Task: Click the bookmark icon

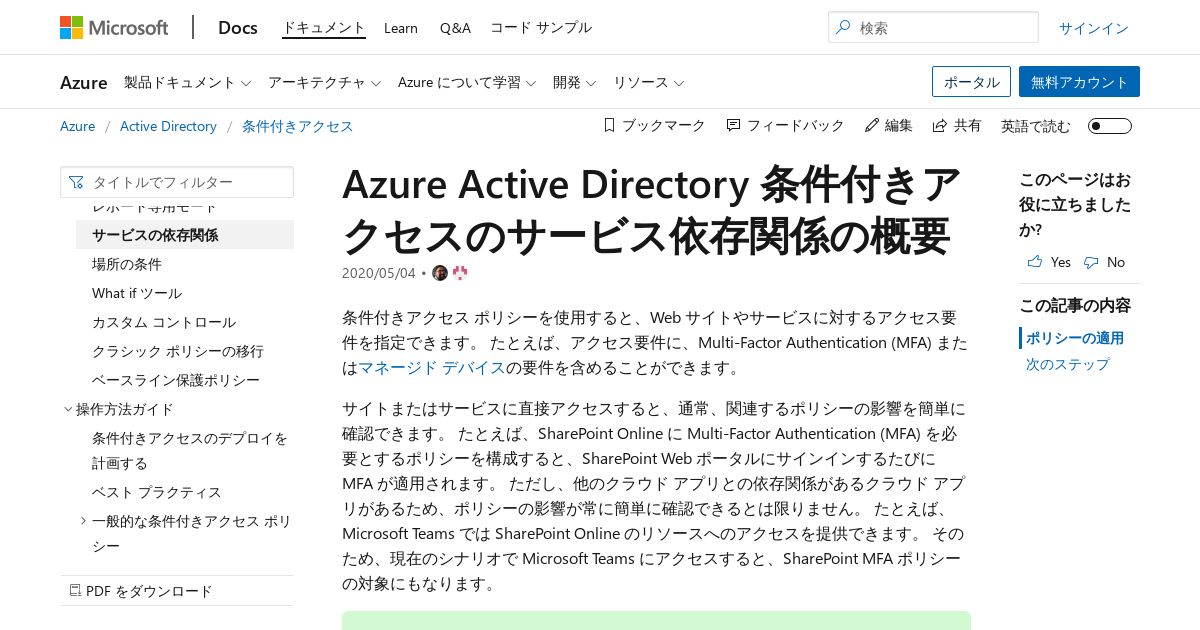Action: click(609, 125)
